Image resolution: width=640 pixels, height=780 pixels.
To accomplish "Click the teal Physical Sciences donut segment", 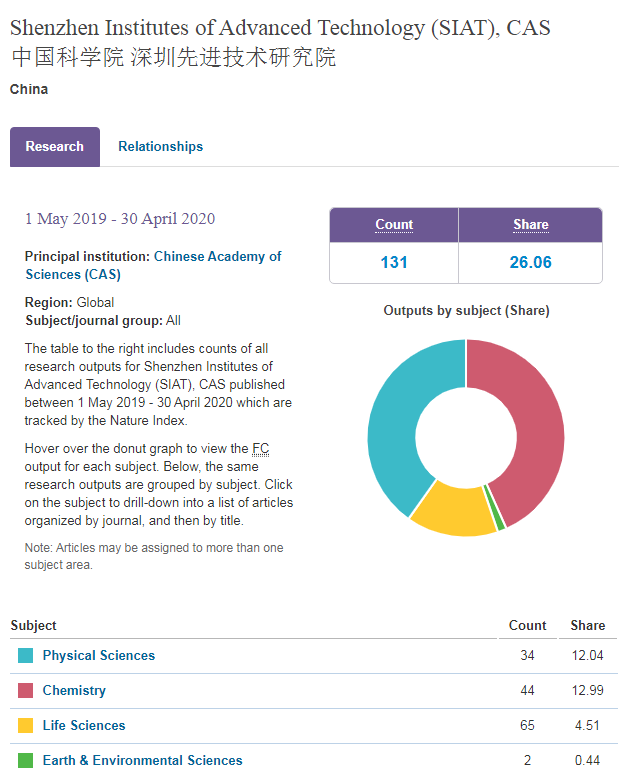I will pyautogui.click(x=395, y=420).
